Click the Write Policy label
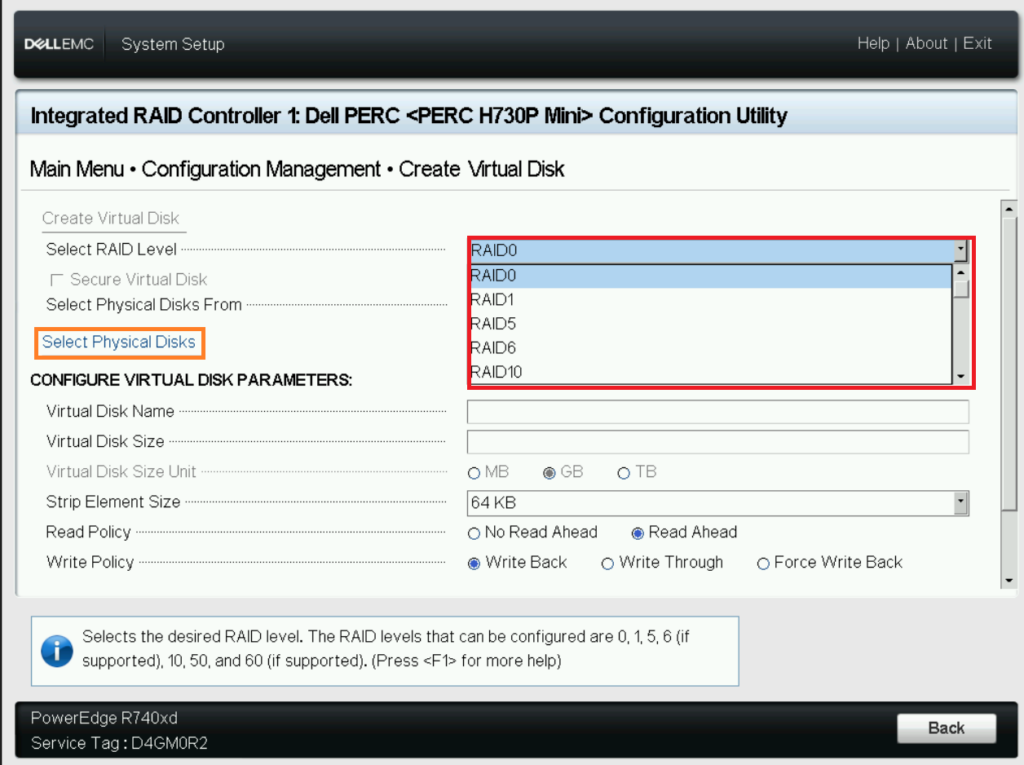The width and height of the screenshot is (1024, 765). tap(89, 562)
